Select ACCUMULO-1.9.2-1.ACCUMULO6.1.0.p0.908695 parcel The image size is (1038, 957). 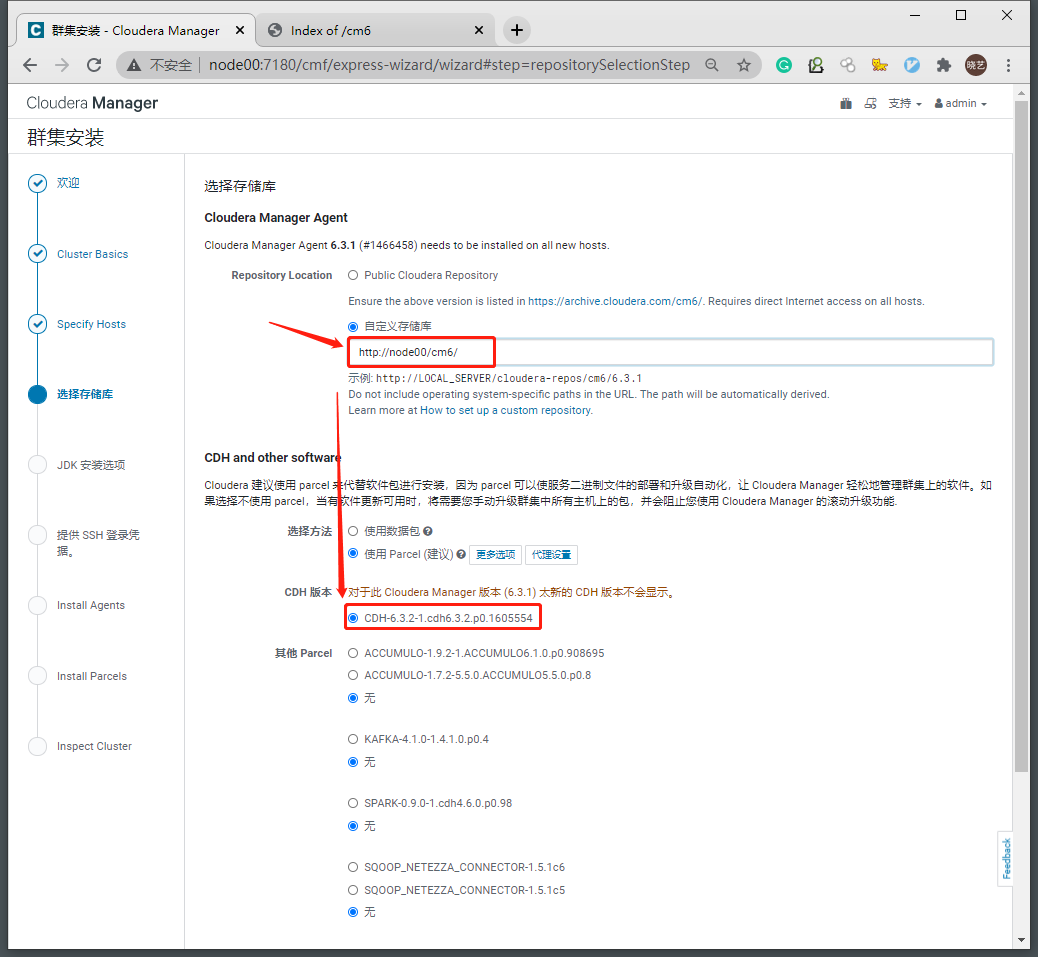click(x=353, y=653)
